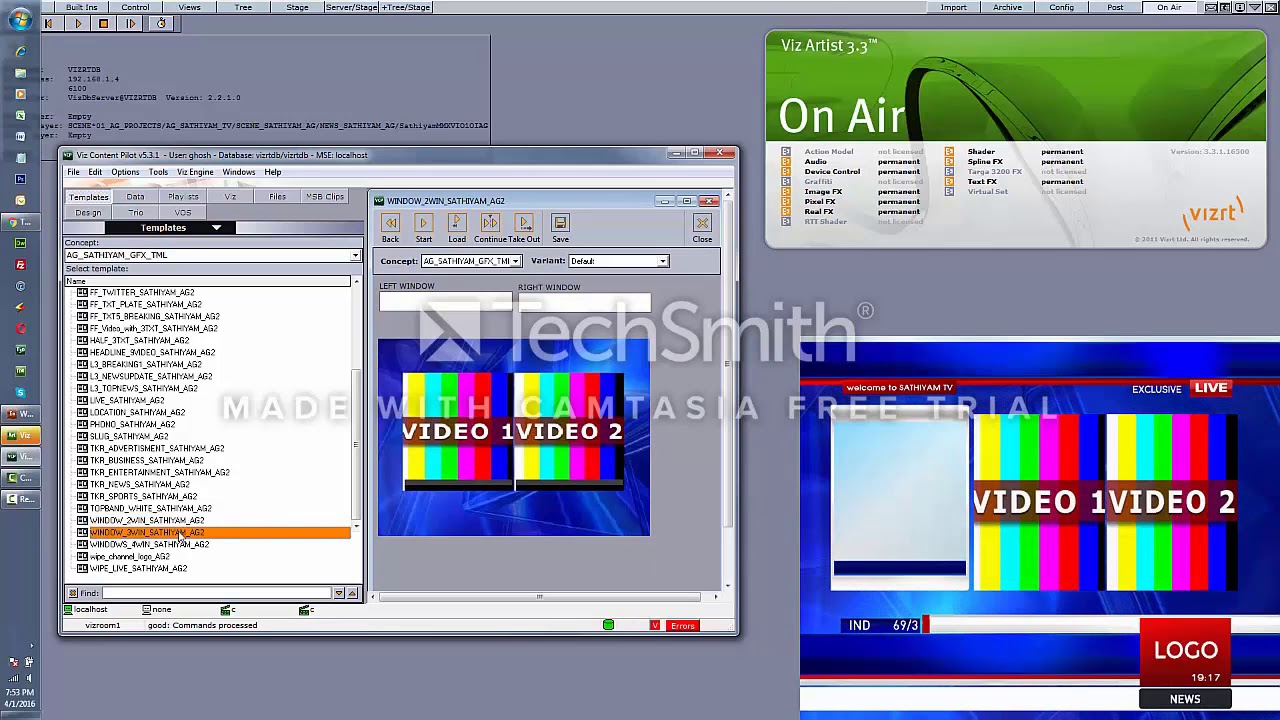
Task: Click the Stage button in Viz Artist
Action: [x=297, y=7]
